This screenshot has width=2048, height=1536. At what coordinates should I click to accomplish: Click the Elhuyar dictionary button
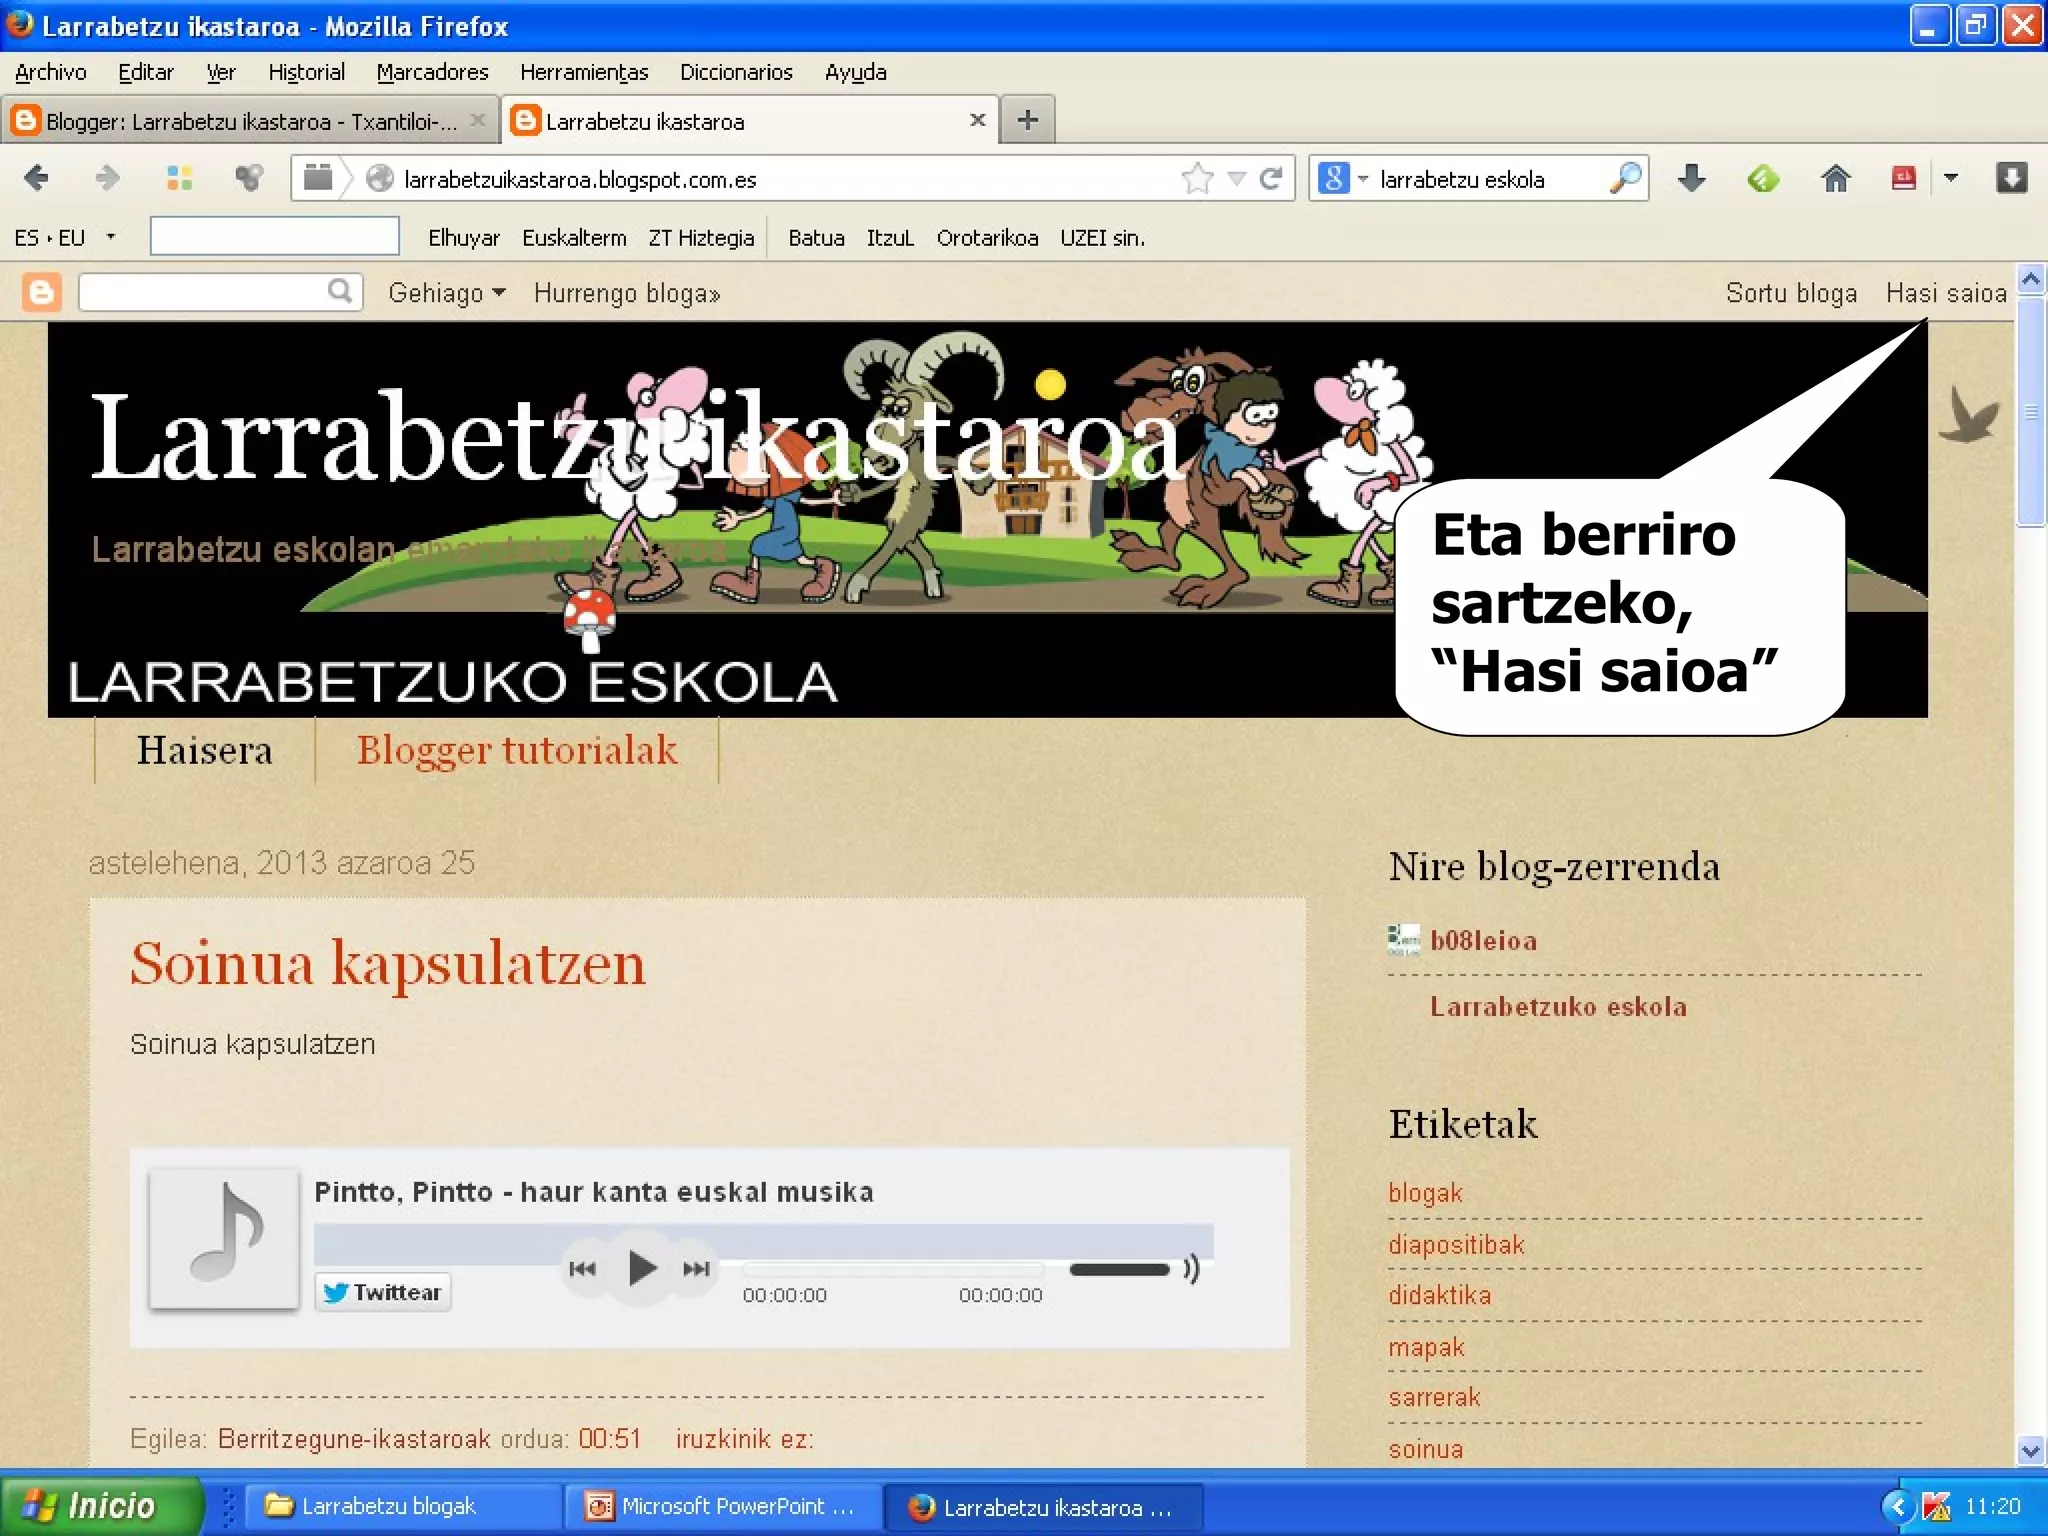click(x=464, y=238)
